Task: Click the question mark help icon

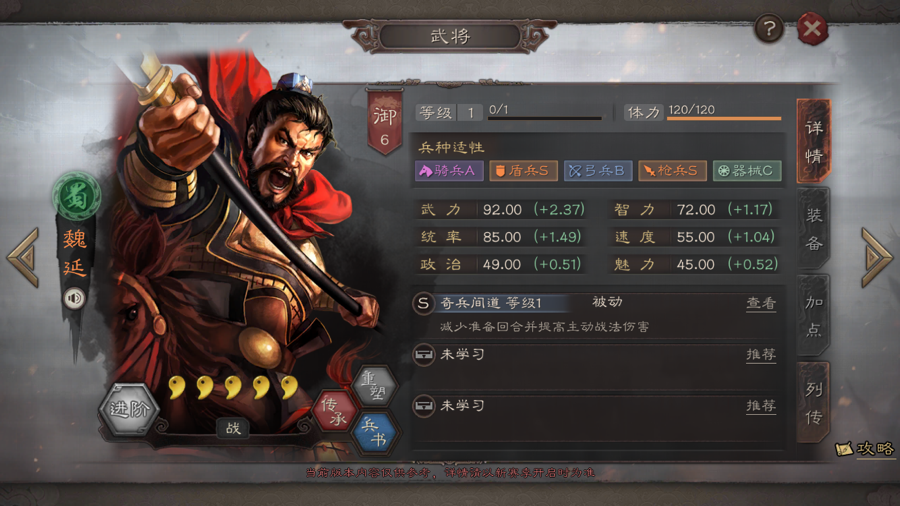Action: coord(769,28)
